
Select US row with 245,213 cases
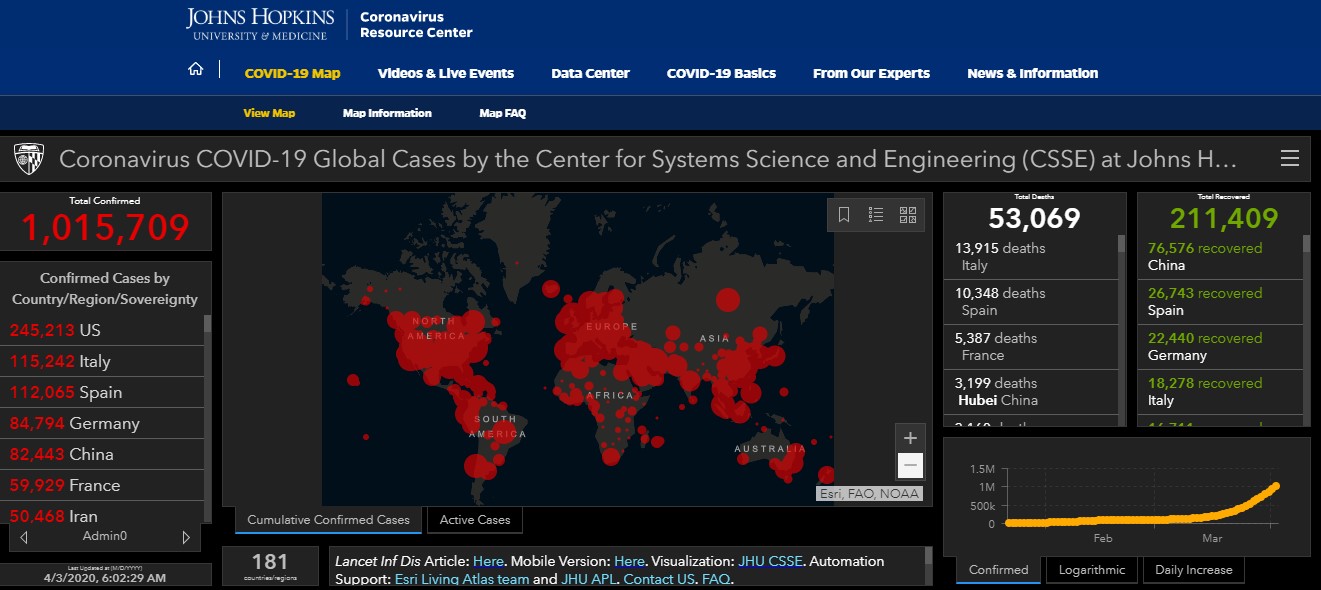(104, 330)
